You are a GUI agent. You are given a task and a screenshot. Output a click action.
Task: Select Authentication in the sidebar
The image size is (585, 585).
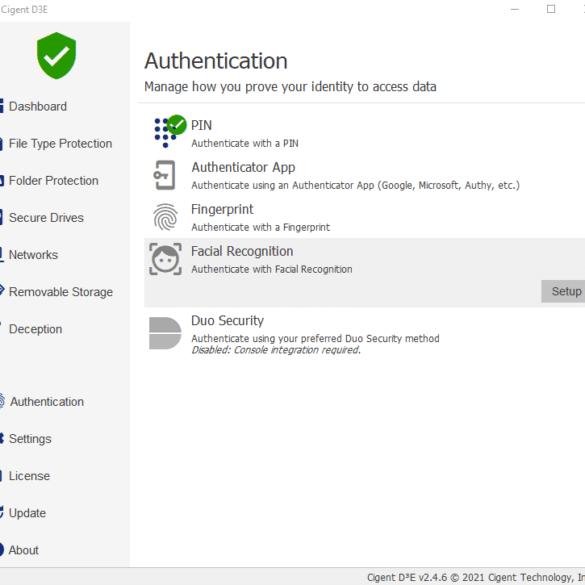[x=47, y=401]
